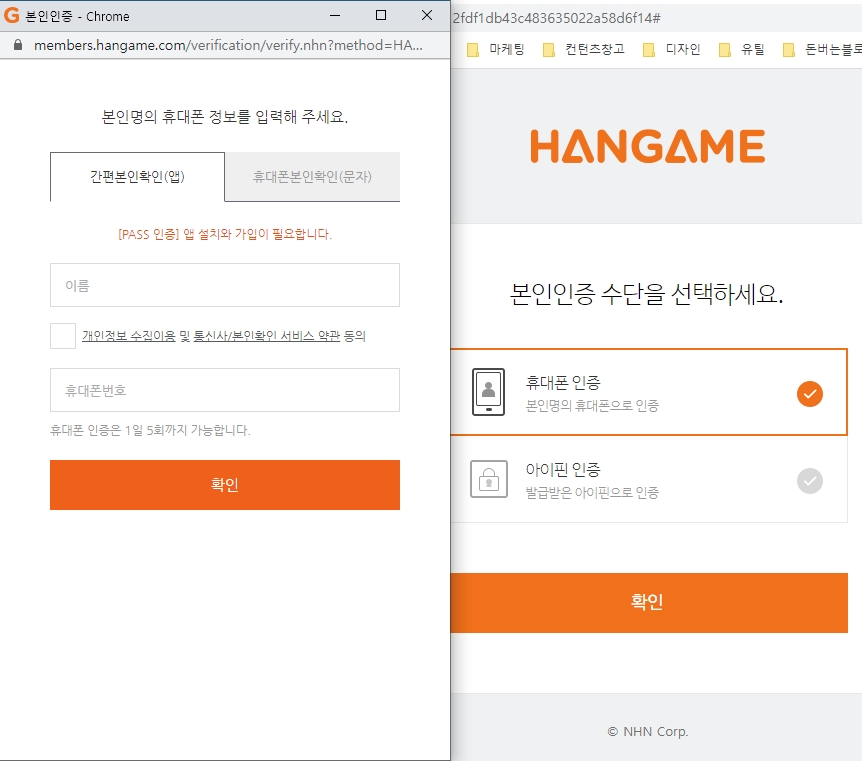Viewport: 862px width, 761px height.
Task: Click the lock icon for 아이핀 인증
Action: [489, 479]
